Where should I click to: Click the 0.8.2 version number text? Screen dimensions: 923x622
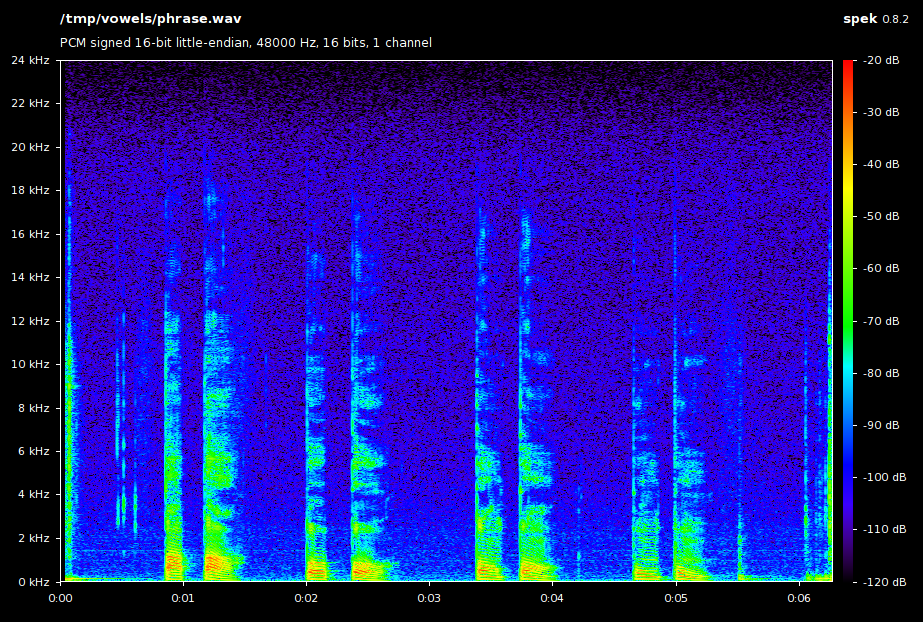896,19
